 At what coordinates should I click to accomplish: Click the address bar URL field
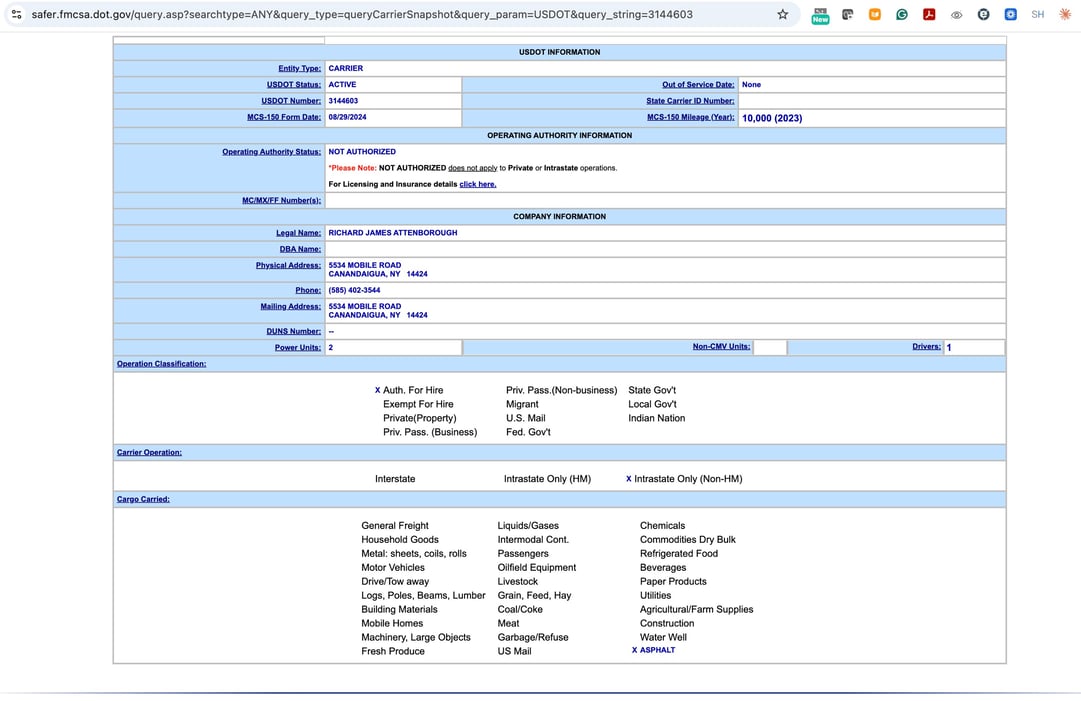click(x=400, y=15)
